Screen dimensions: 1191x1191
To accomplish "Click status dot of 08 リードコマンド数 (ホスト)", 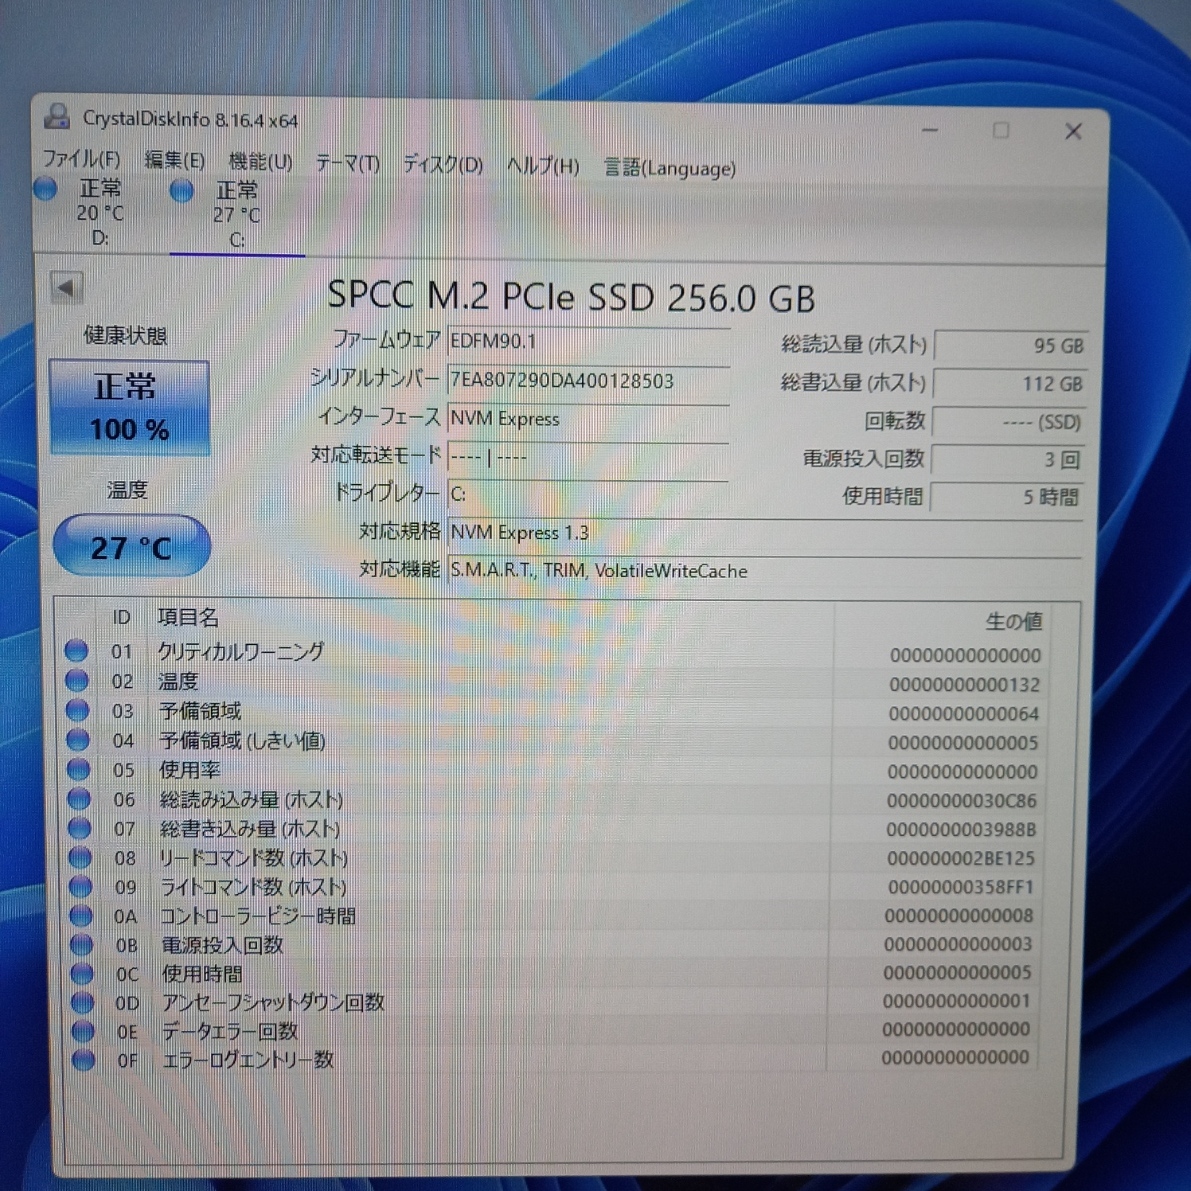I will pos(81,857).
